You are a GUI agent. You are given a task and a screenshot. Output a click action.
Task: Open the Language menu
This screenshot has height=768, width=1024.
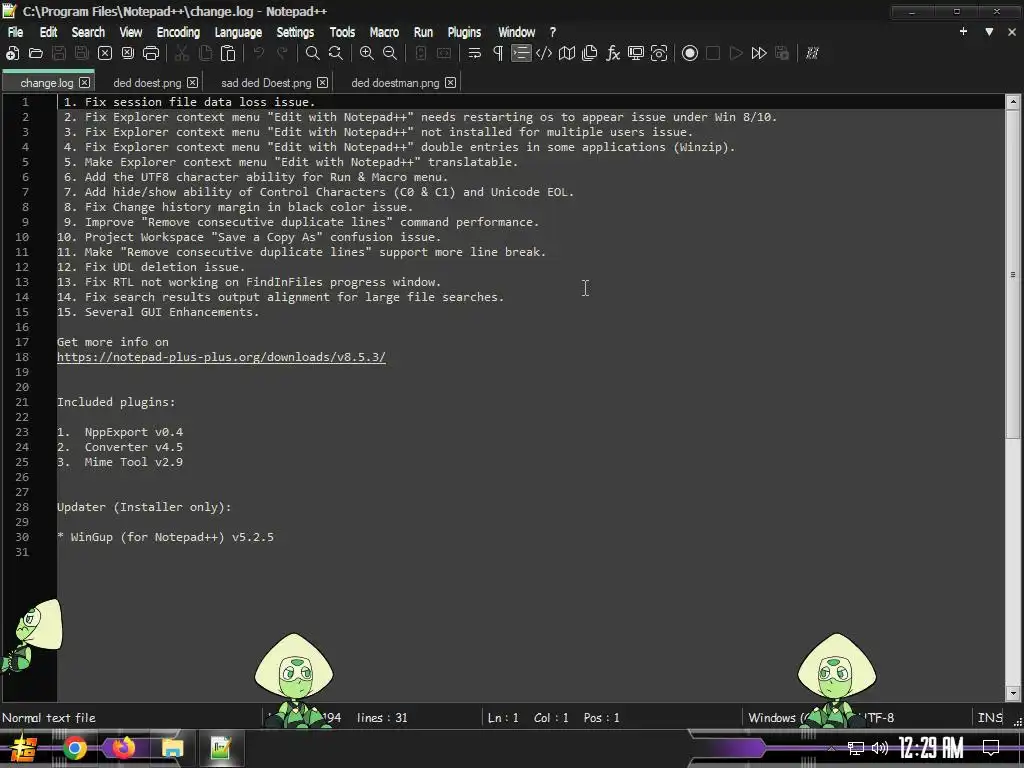(x=238, y=32)
